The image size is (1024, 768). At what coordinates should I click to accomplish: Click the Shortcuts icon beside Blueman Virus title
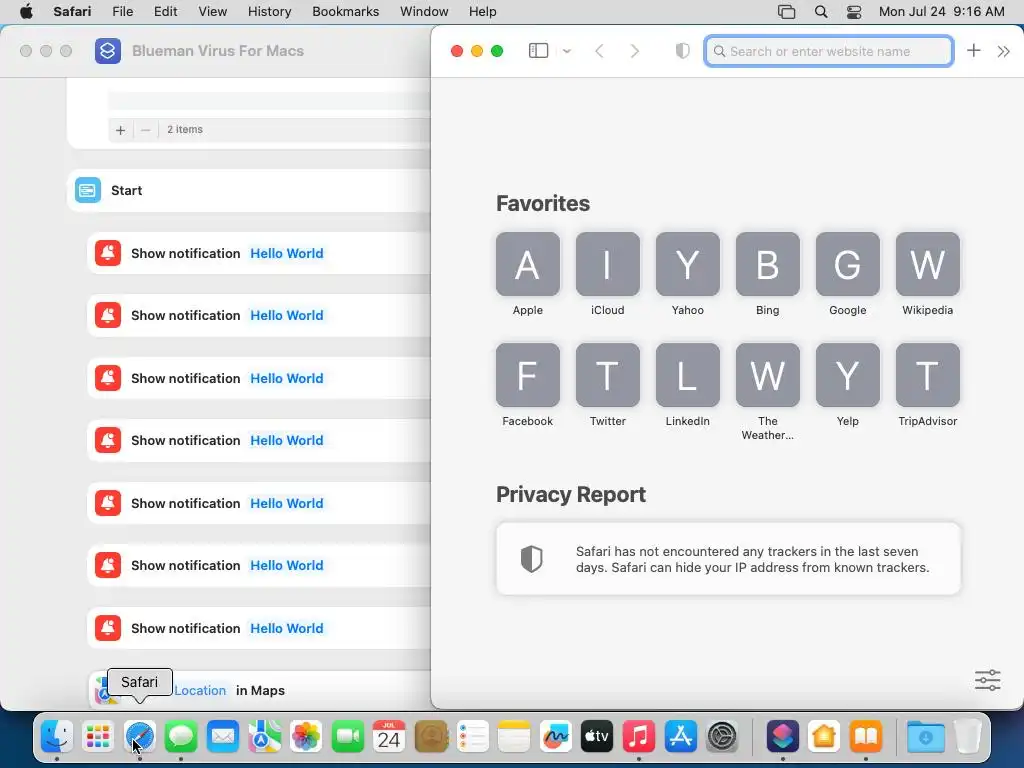pyautogui.click(x=108, y=50)
